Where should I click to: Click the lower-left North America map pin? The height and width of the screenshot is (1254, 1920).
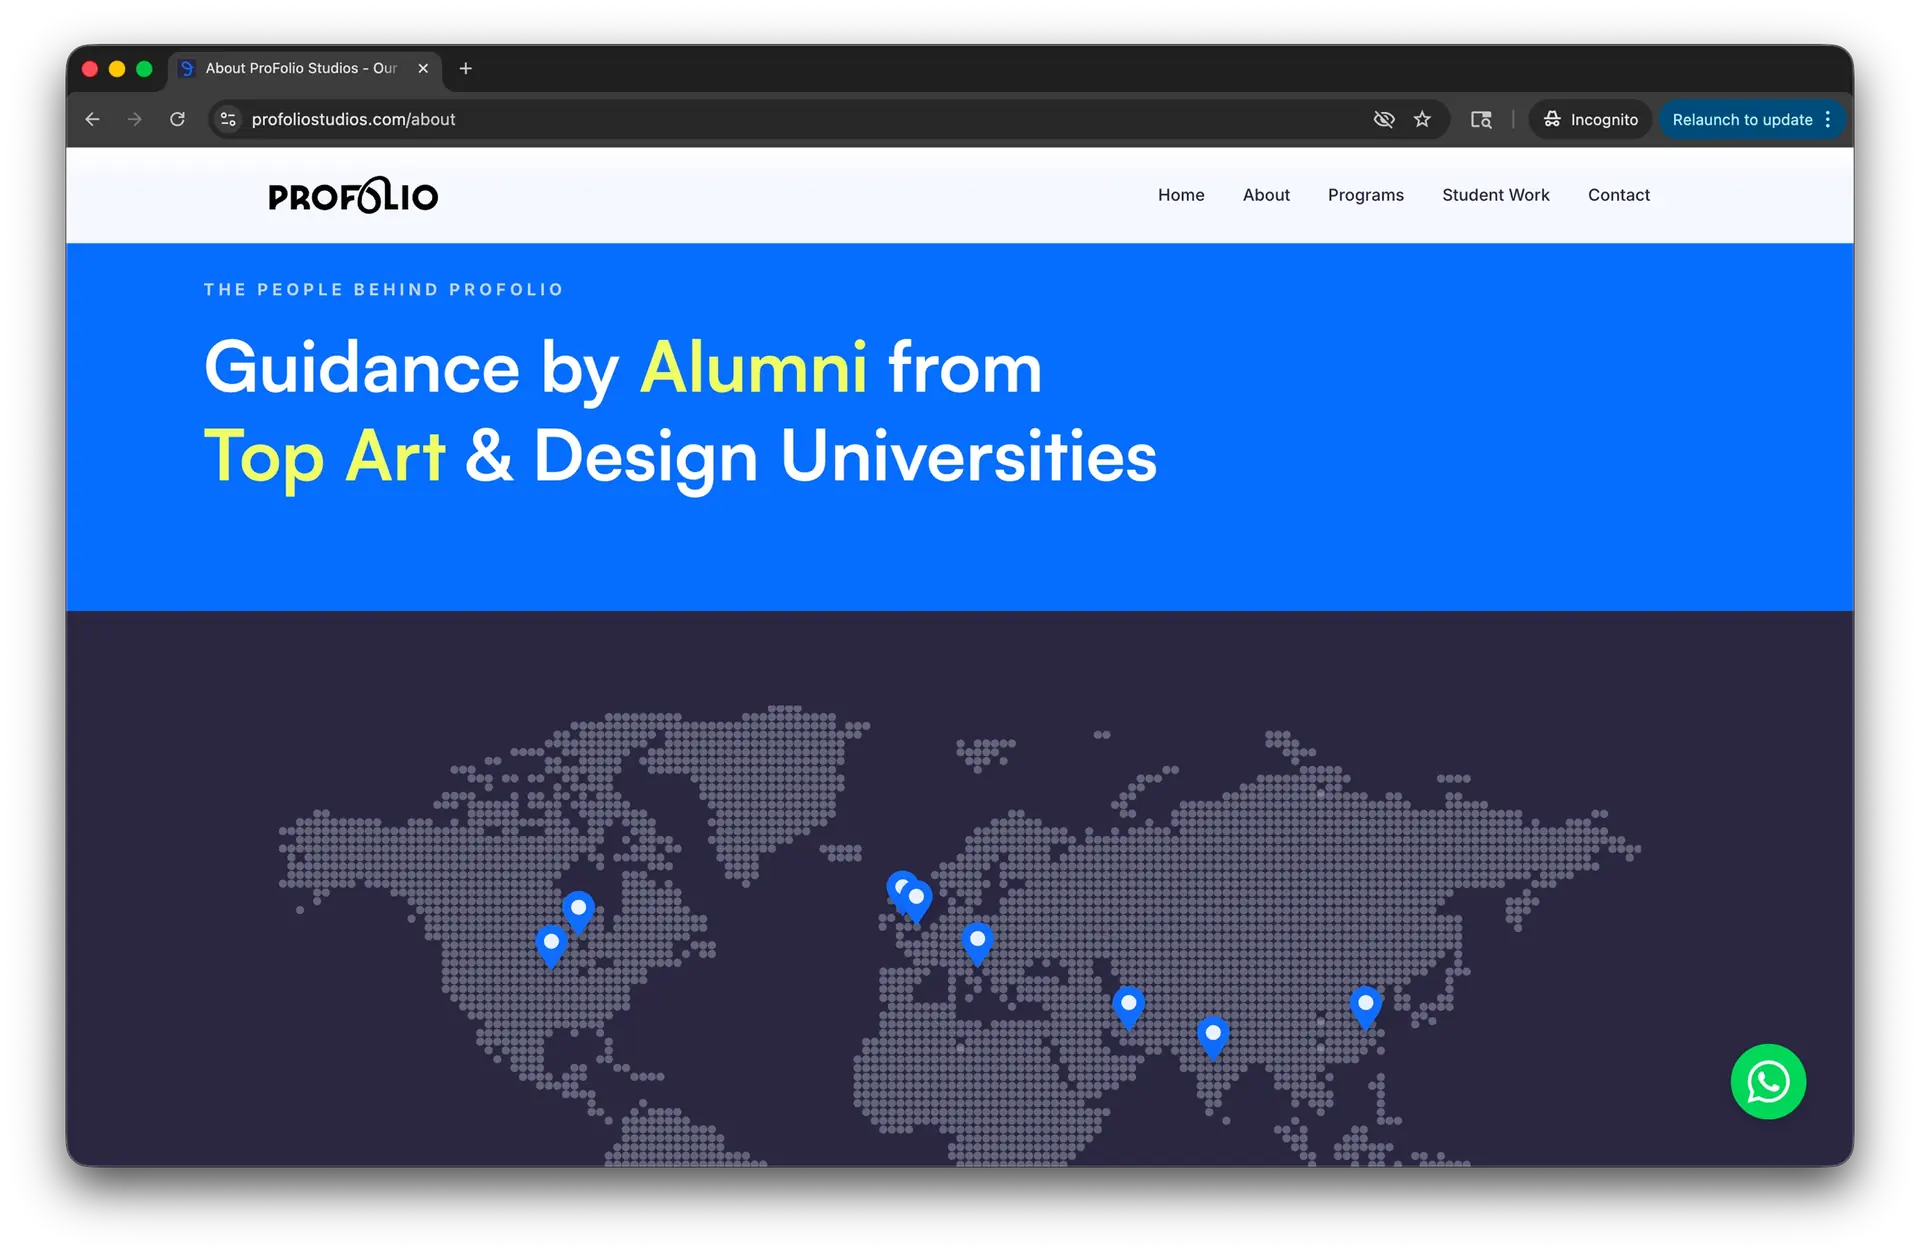tap(551, 945)
